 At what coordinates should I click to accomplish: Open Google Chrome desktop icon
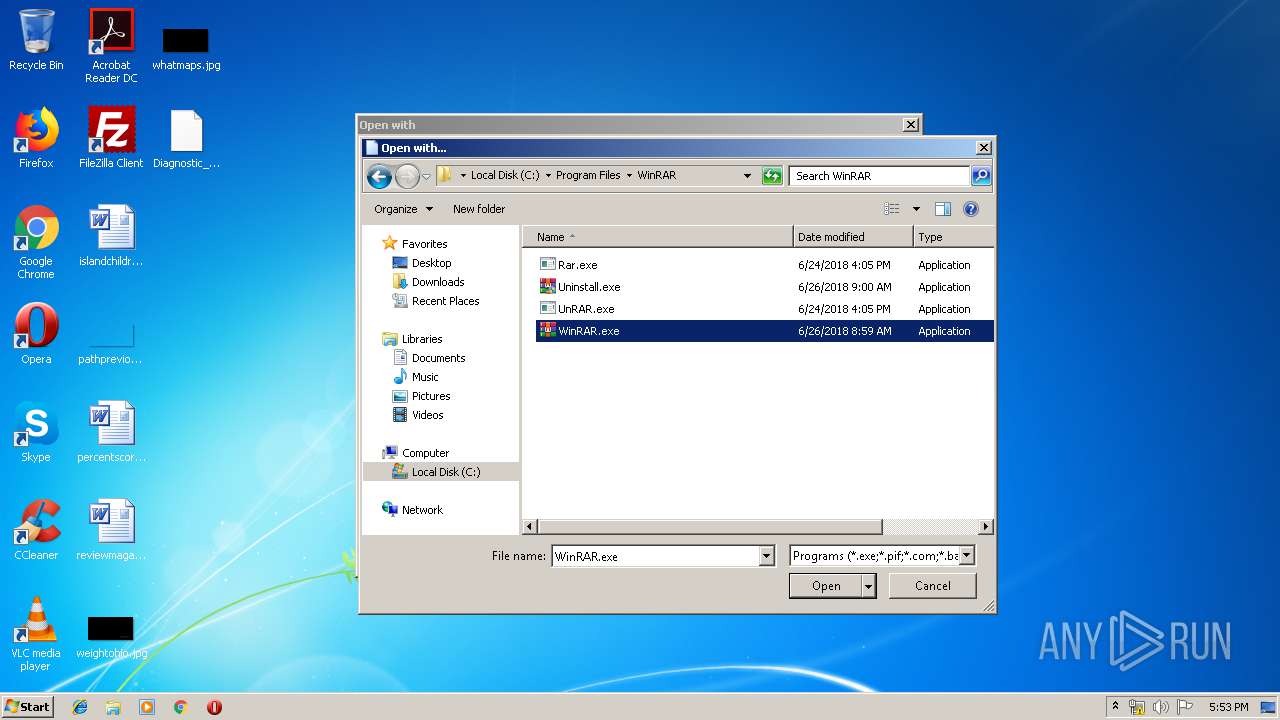(36, 242)
